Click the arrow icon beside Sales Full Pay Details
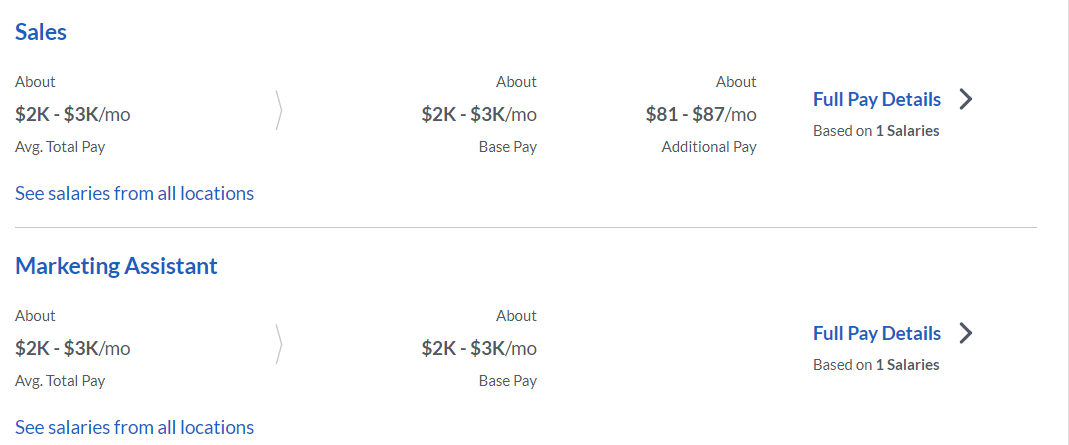Screen dimensions: 1069x445 [x=965, y=99]
